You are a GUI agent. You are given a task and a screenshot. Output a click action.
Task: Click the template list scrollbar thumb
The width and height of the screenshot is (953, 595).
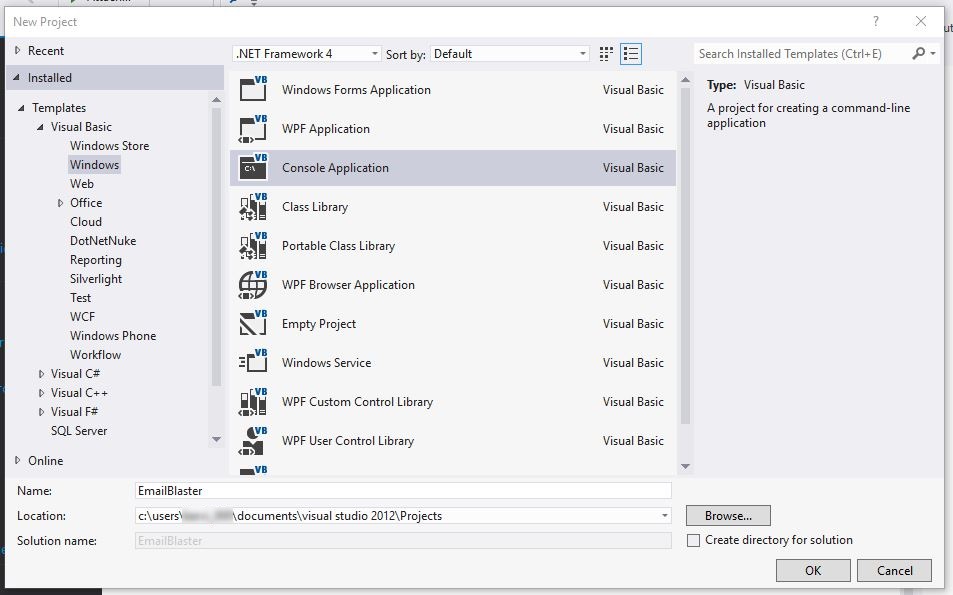[x=685, y=255]
